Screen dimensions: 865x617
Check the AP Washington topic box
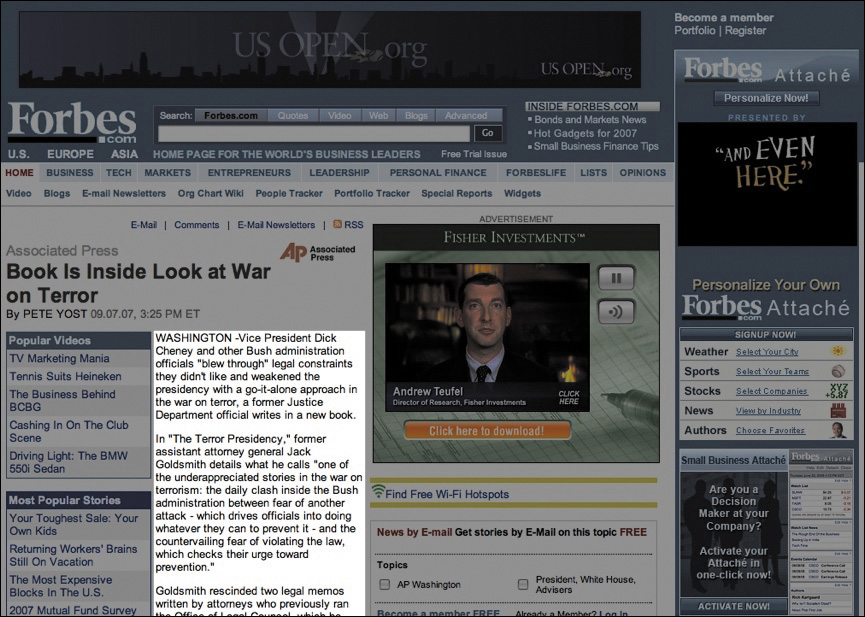pyautogui.click(x=385, y=584)
